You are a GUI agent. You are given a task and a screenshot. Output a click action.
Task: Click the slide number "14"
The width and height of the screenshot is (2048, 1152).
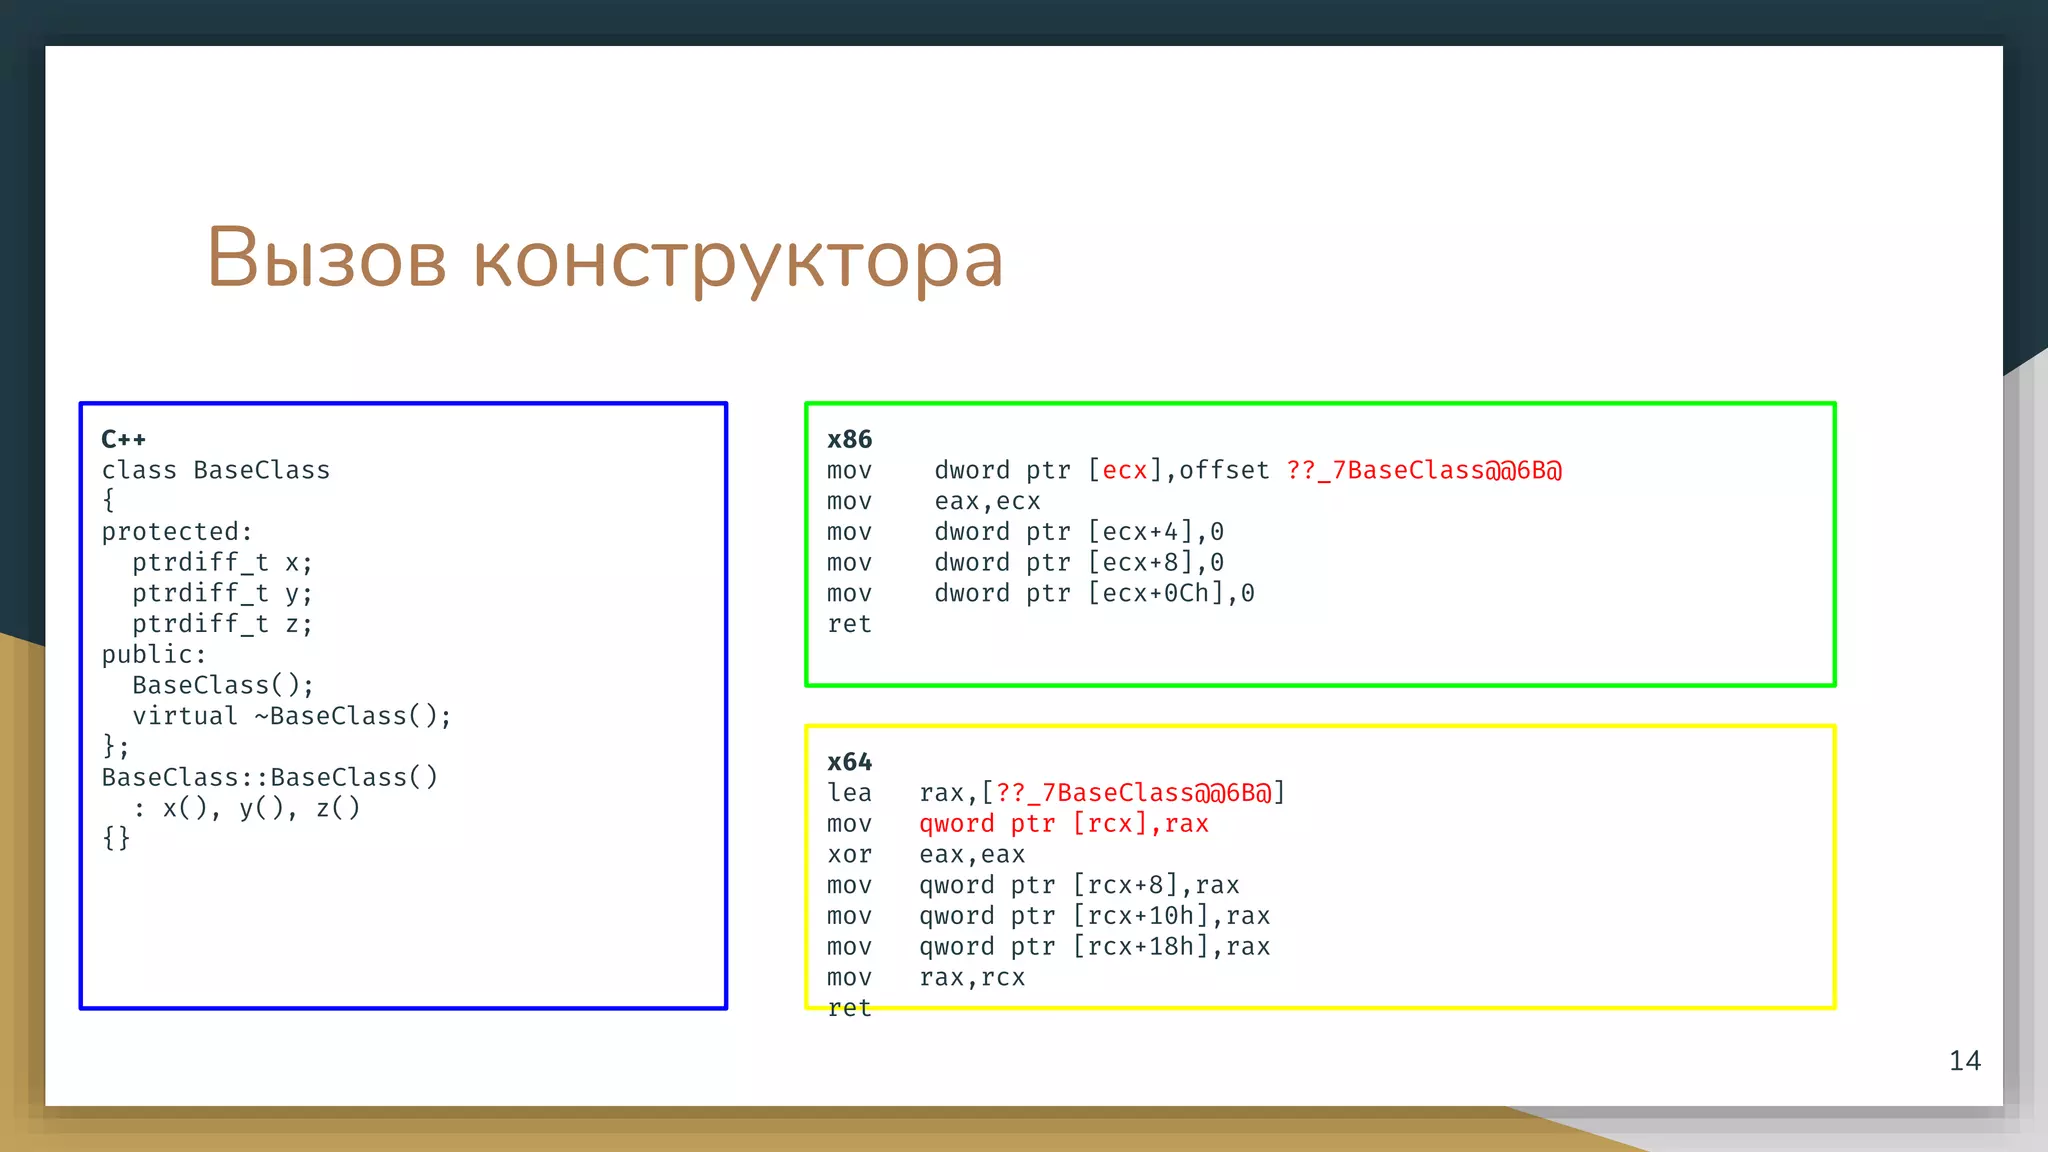pos(1965,1061)
